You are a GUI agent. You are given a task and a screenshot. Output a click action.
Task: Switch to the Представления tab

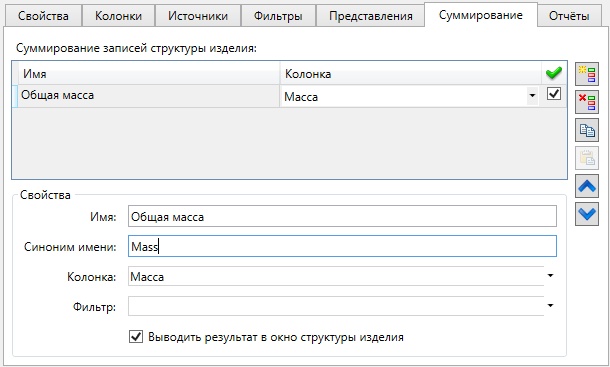(x=370, y=16)
